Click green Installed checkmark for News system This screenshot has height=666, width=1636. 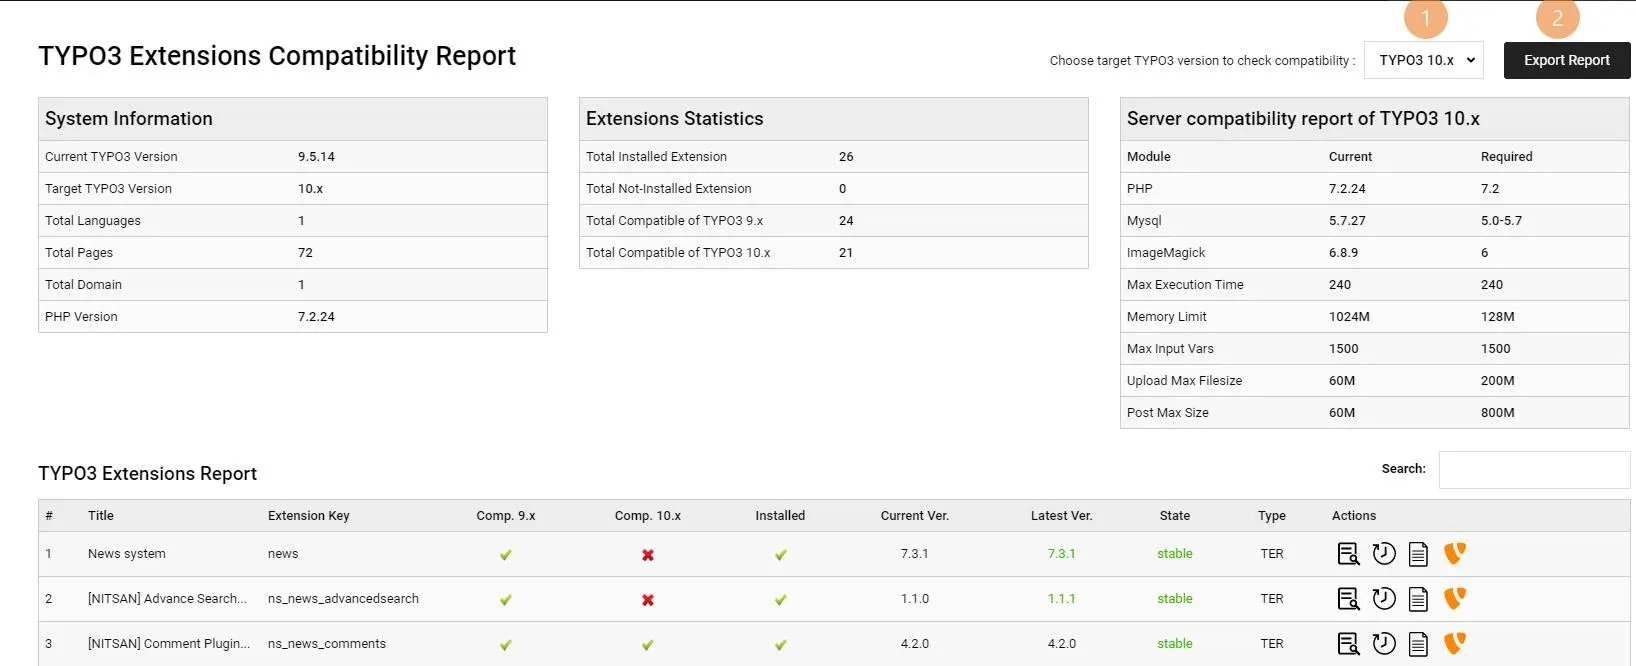click(780, 555)
